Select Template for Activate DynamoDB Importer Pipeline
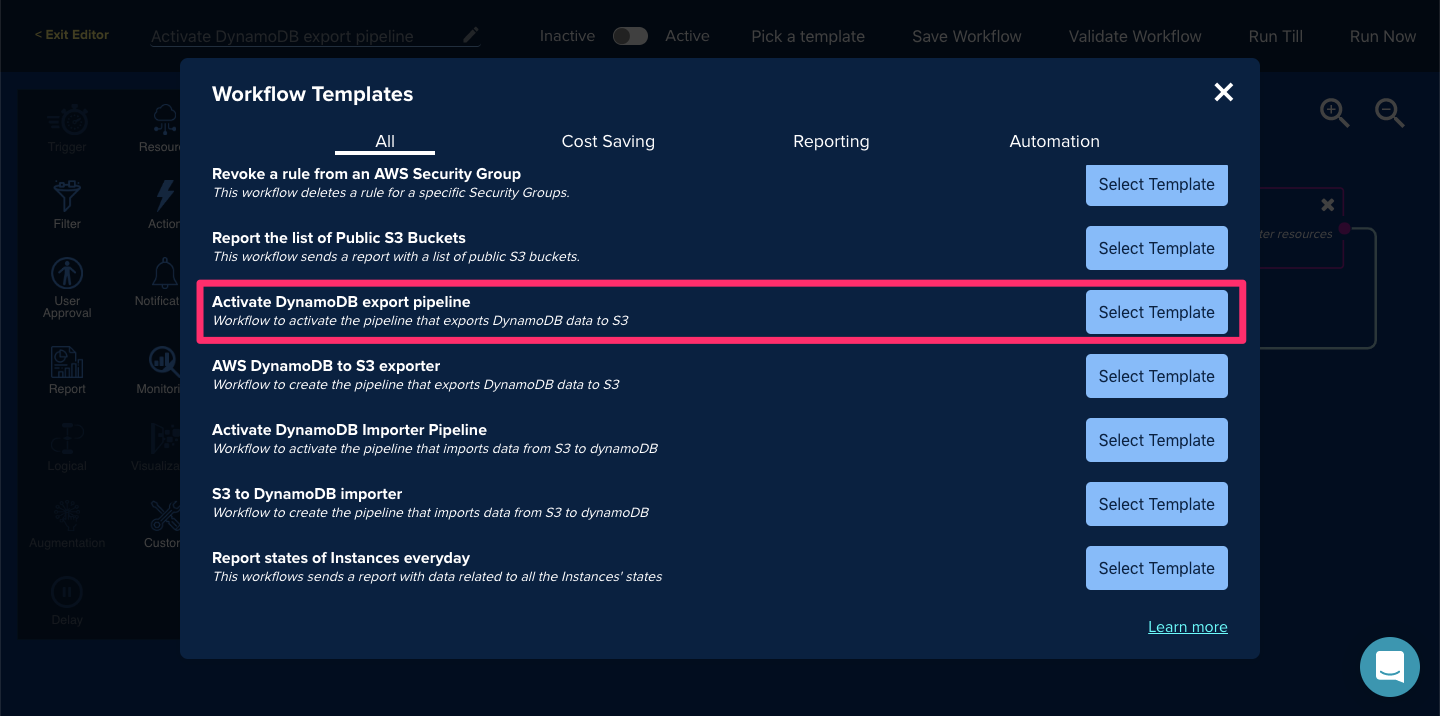 pyautogui.click(x=1157, y=440)
